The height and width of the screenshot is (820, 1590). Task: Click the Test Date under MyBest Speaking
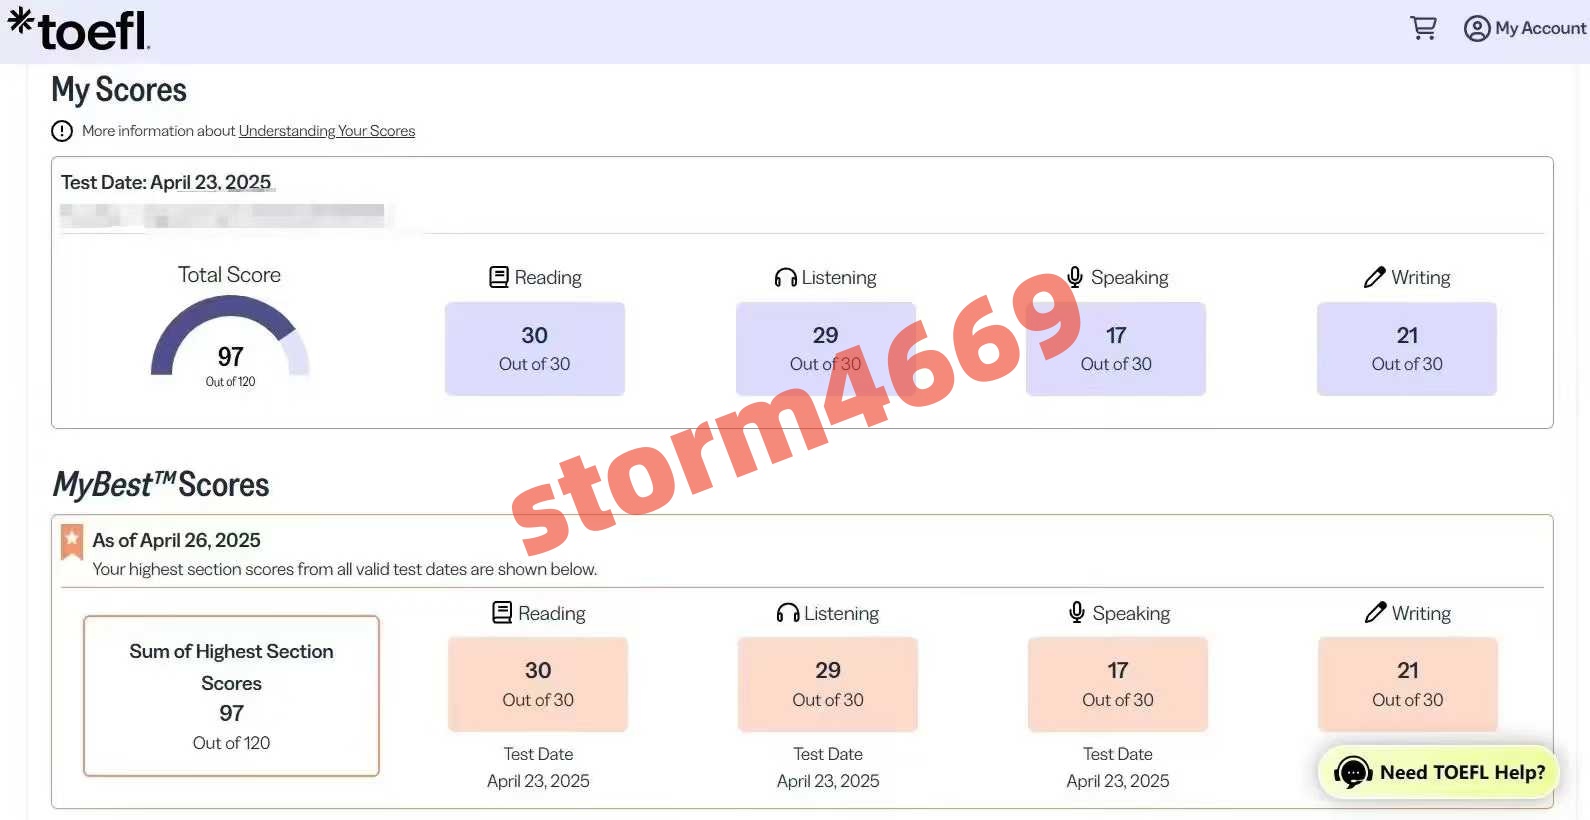coord(1118,767)
